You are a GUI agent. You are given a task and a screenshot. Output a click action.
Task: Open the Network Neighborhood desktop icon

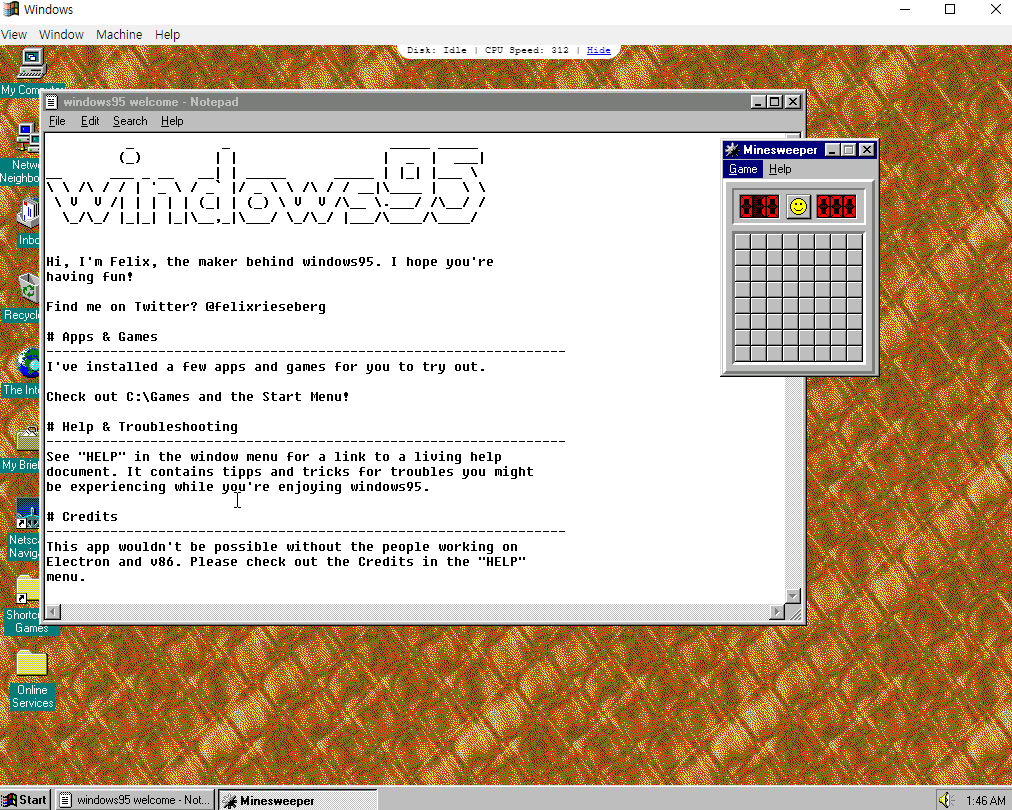[27, 139]
